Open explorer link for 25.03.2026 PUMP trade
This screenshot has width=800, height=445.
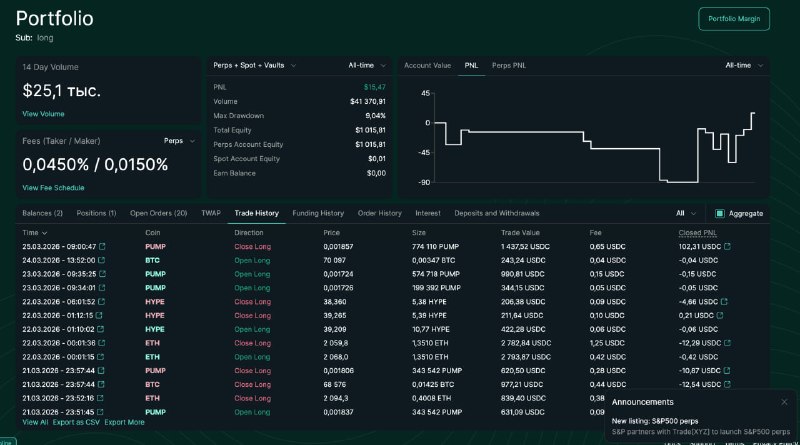pos(102,246)
